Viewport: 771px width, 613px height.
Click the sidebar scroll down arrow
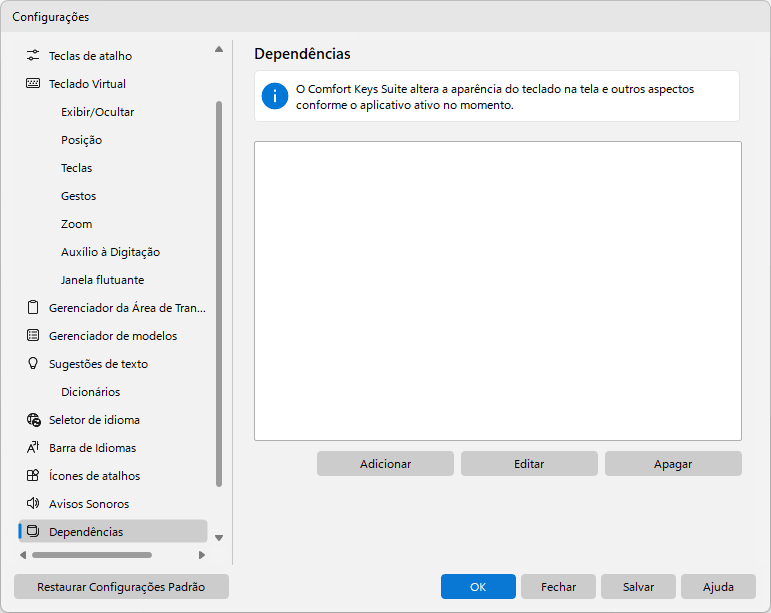[x=219, y=538]
